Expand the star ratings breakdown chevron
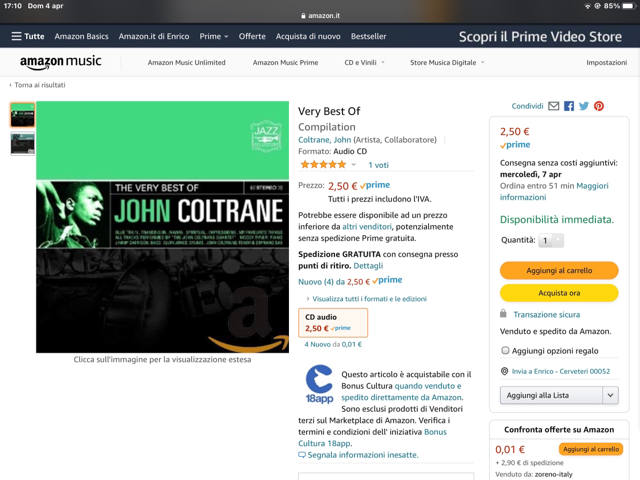640x480 pixels. pos(353,164)
